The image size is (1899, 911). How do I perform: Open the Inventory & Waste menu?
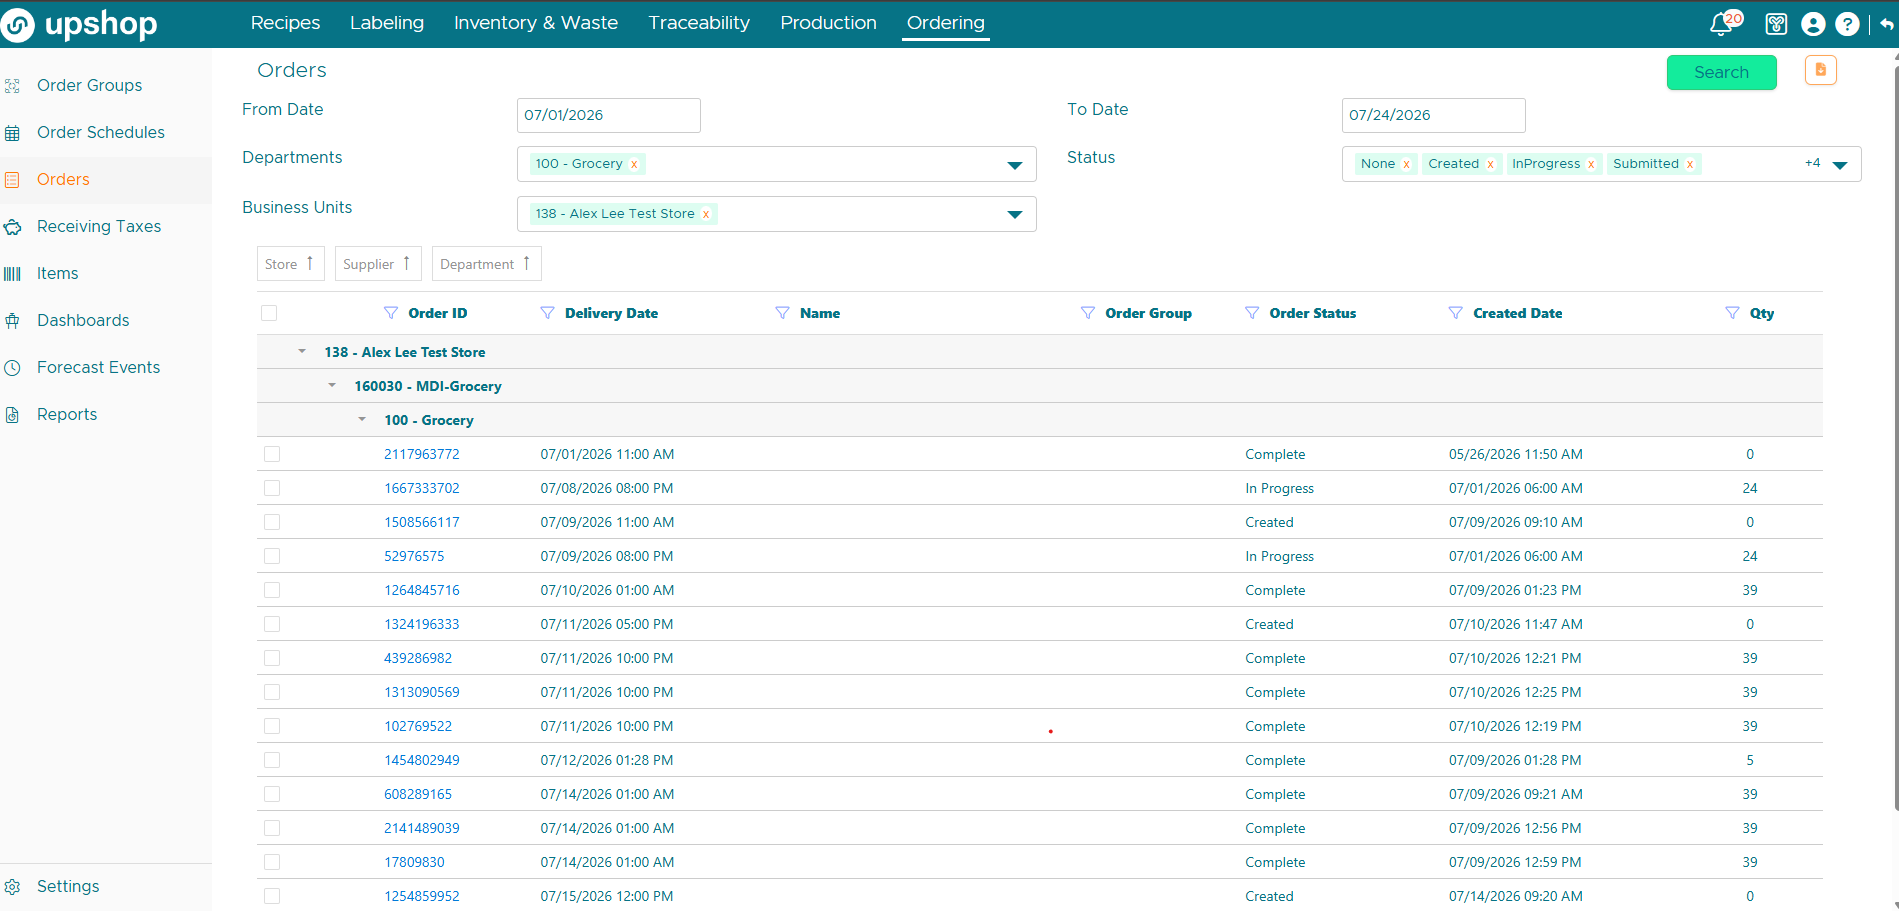tap(536, 23)
